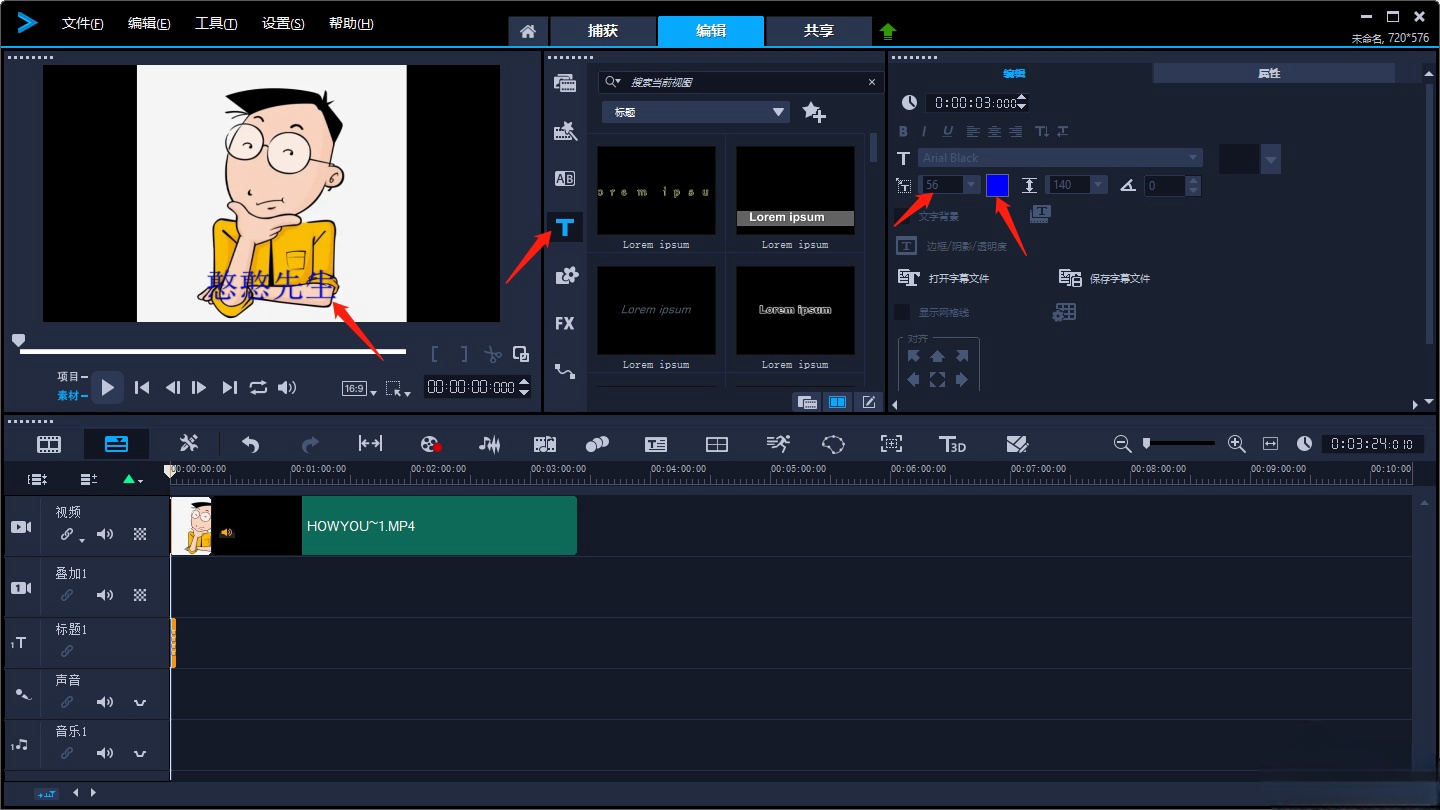
Task: Click the undo arrow in timeline toolbar
Action: tap(250, 444)
